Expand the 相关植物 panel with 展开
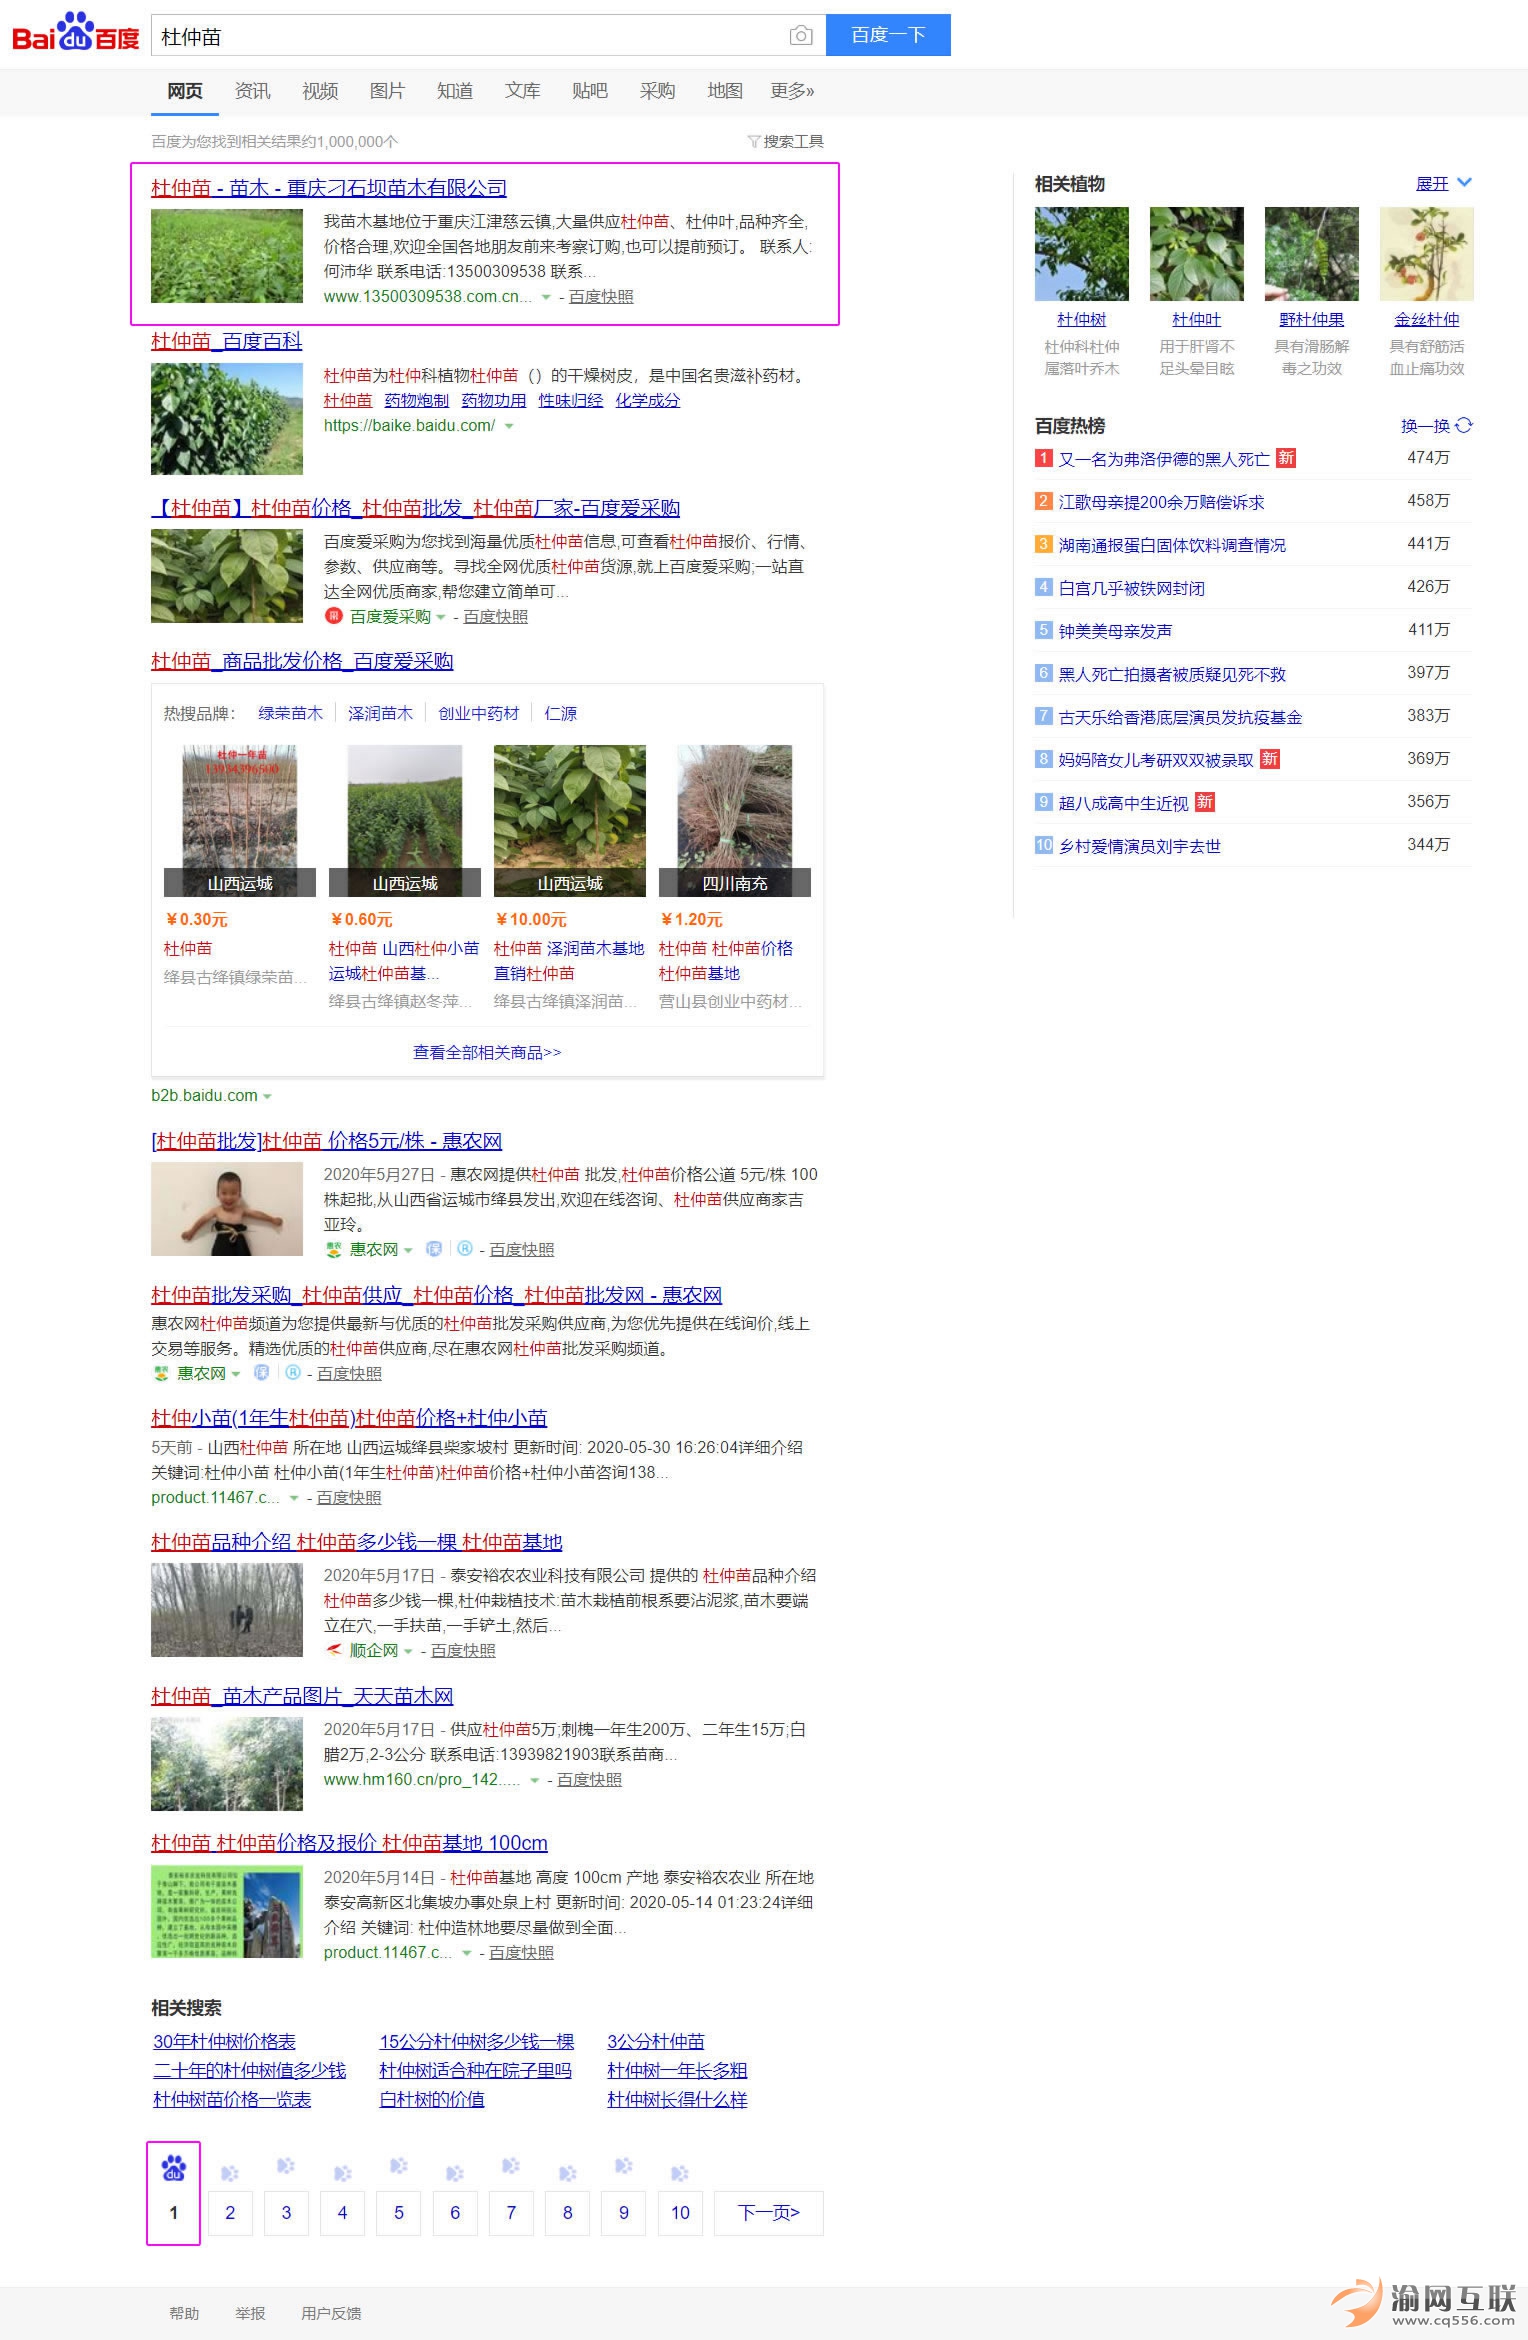The image size is (1528, 2340). (x=1443, y=184)
